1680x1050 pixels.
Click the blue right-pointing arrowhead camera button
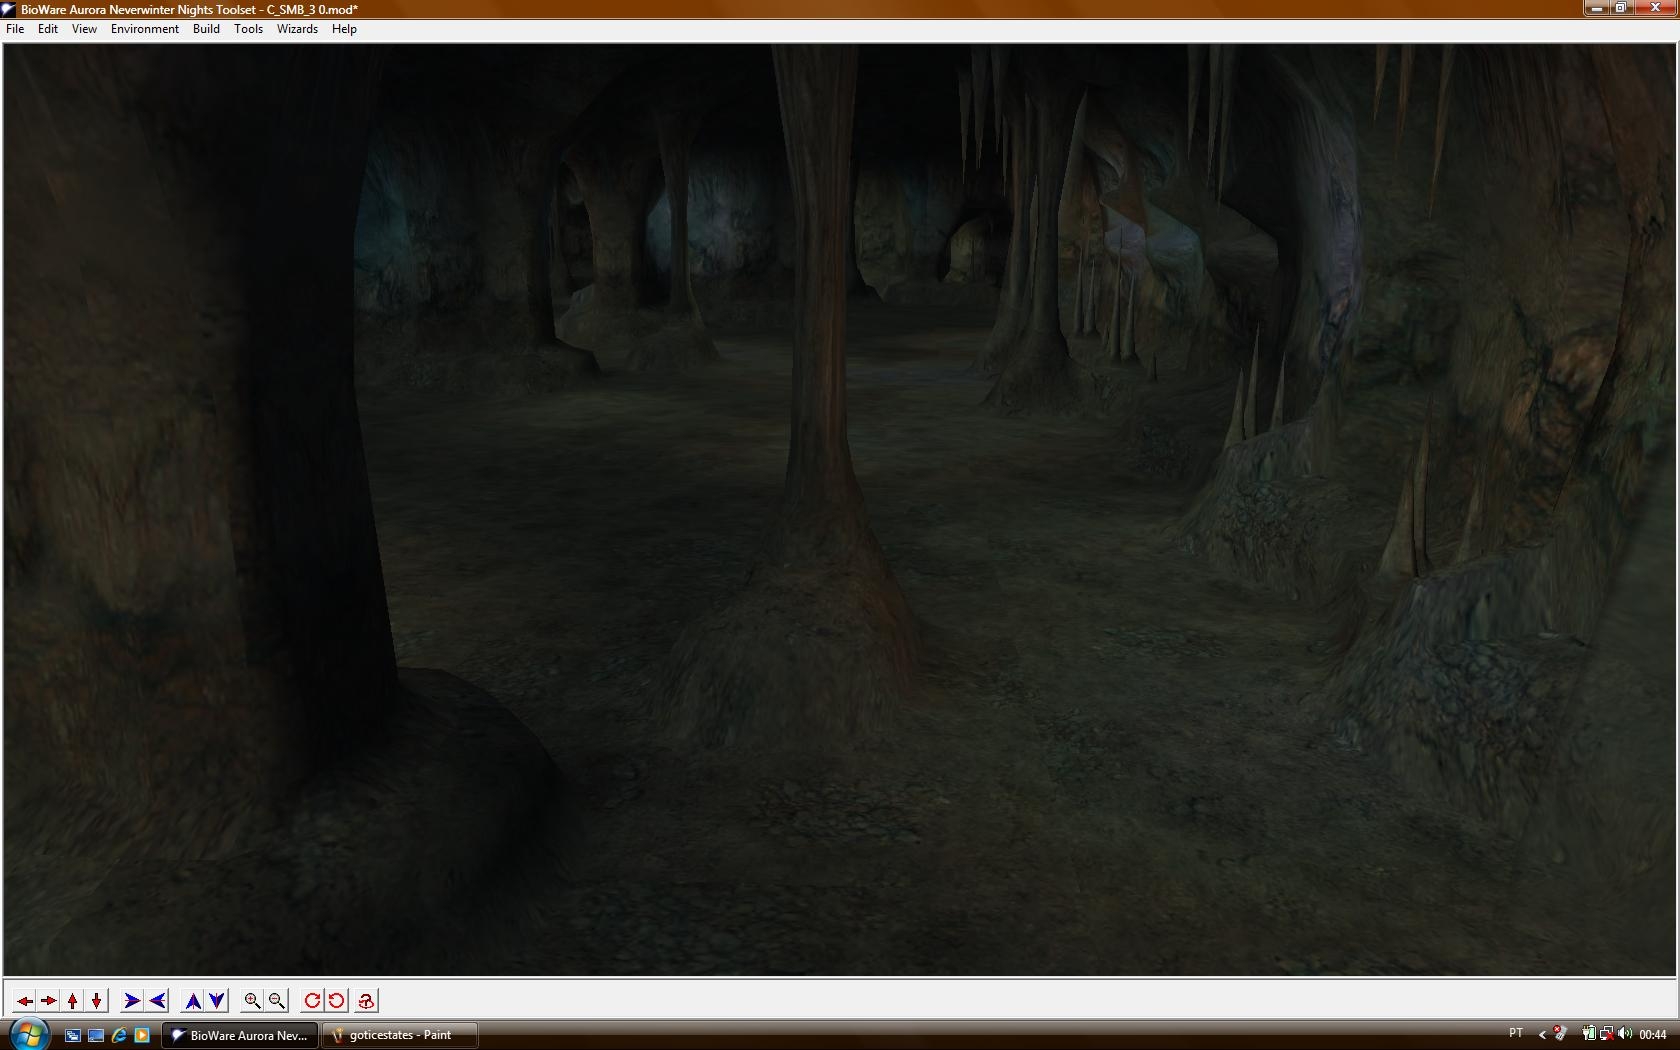131,1000
